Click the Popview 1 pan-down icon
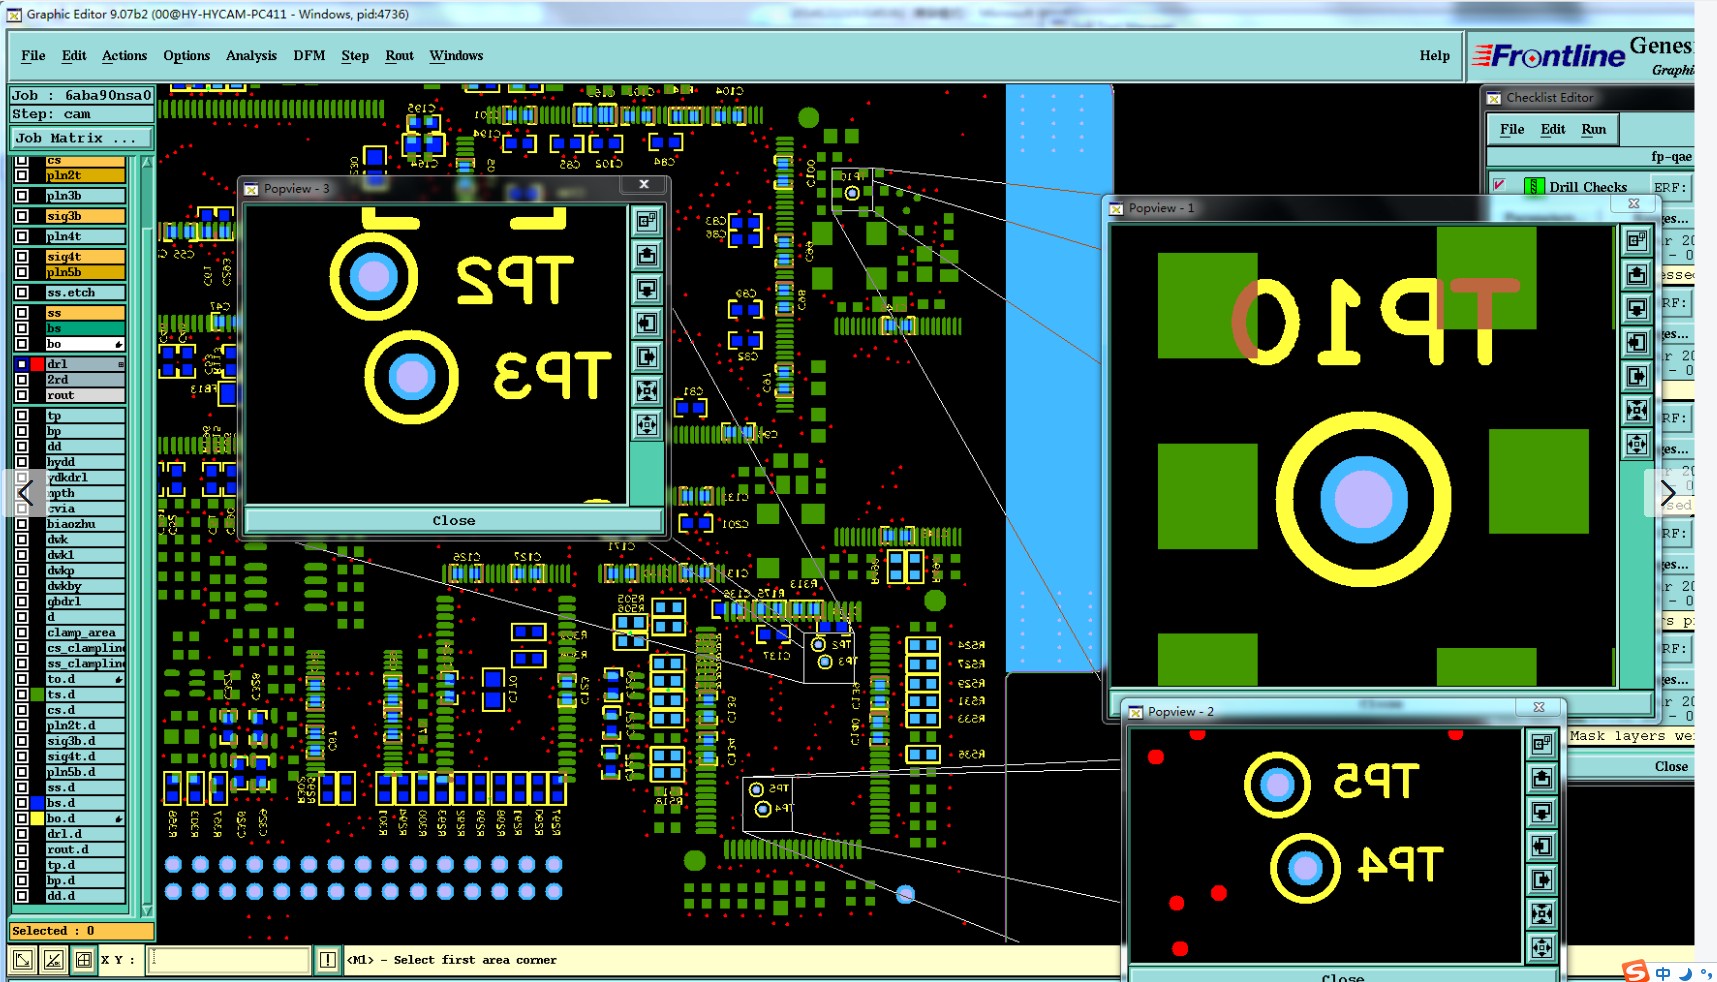Image resolution: width=1717 pixels, height=982 pixels. pyautogui.click(x=1637, y=308)
